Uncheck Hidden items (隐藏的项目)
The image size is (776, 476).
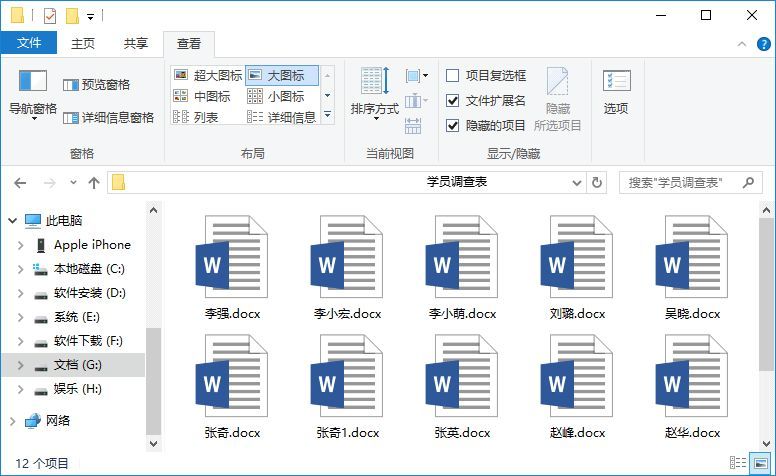pos(452,126)
